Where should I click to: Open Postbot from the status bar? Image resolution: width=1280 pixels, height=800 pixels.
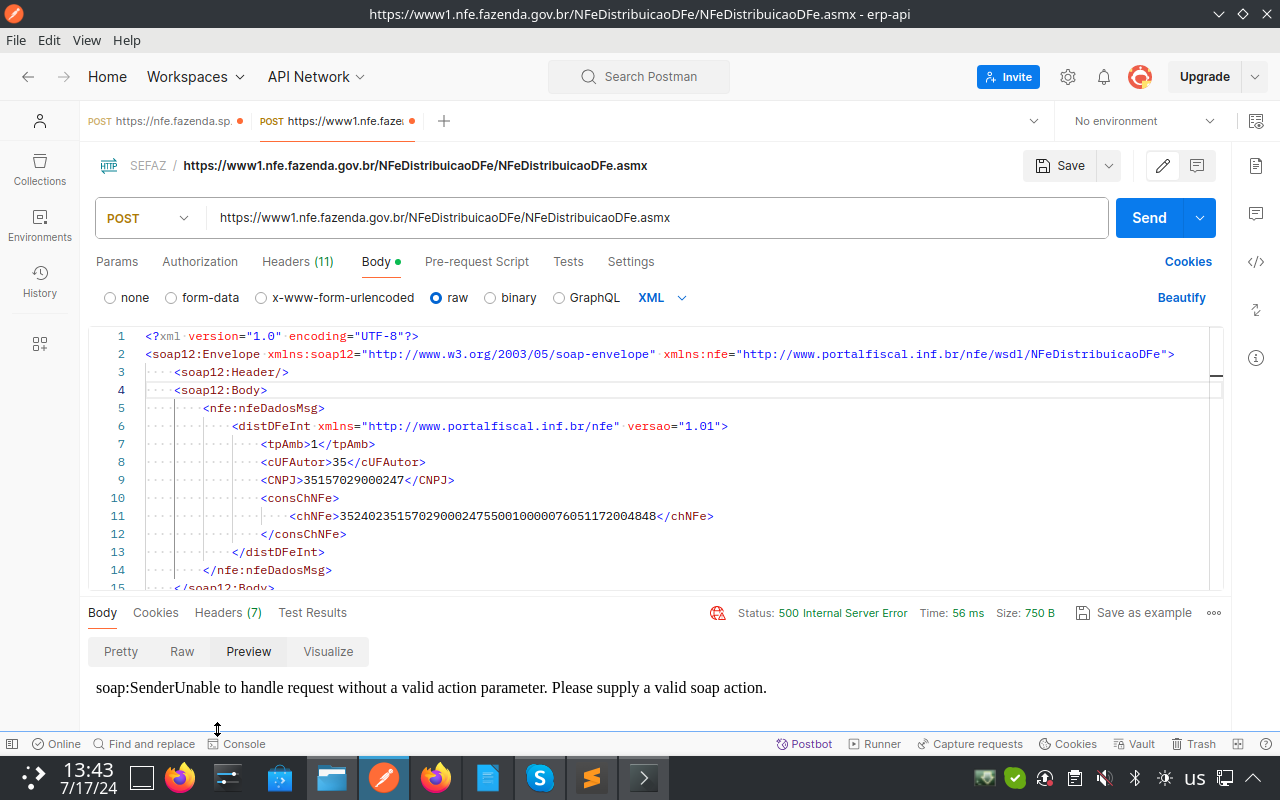pyautogui.click(x=805, y=744)
